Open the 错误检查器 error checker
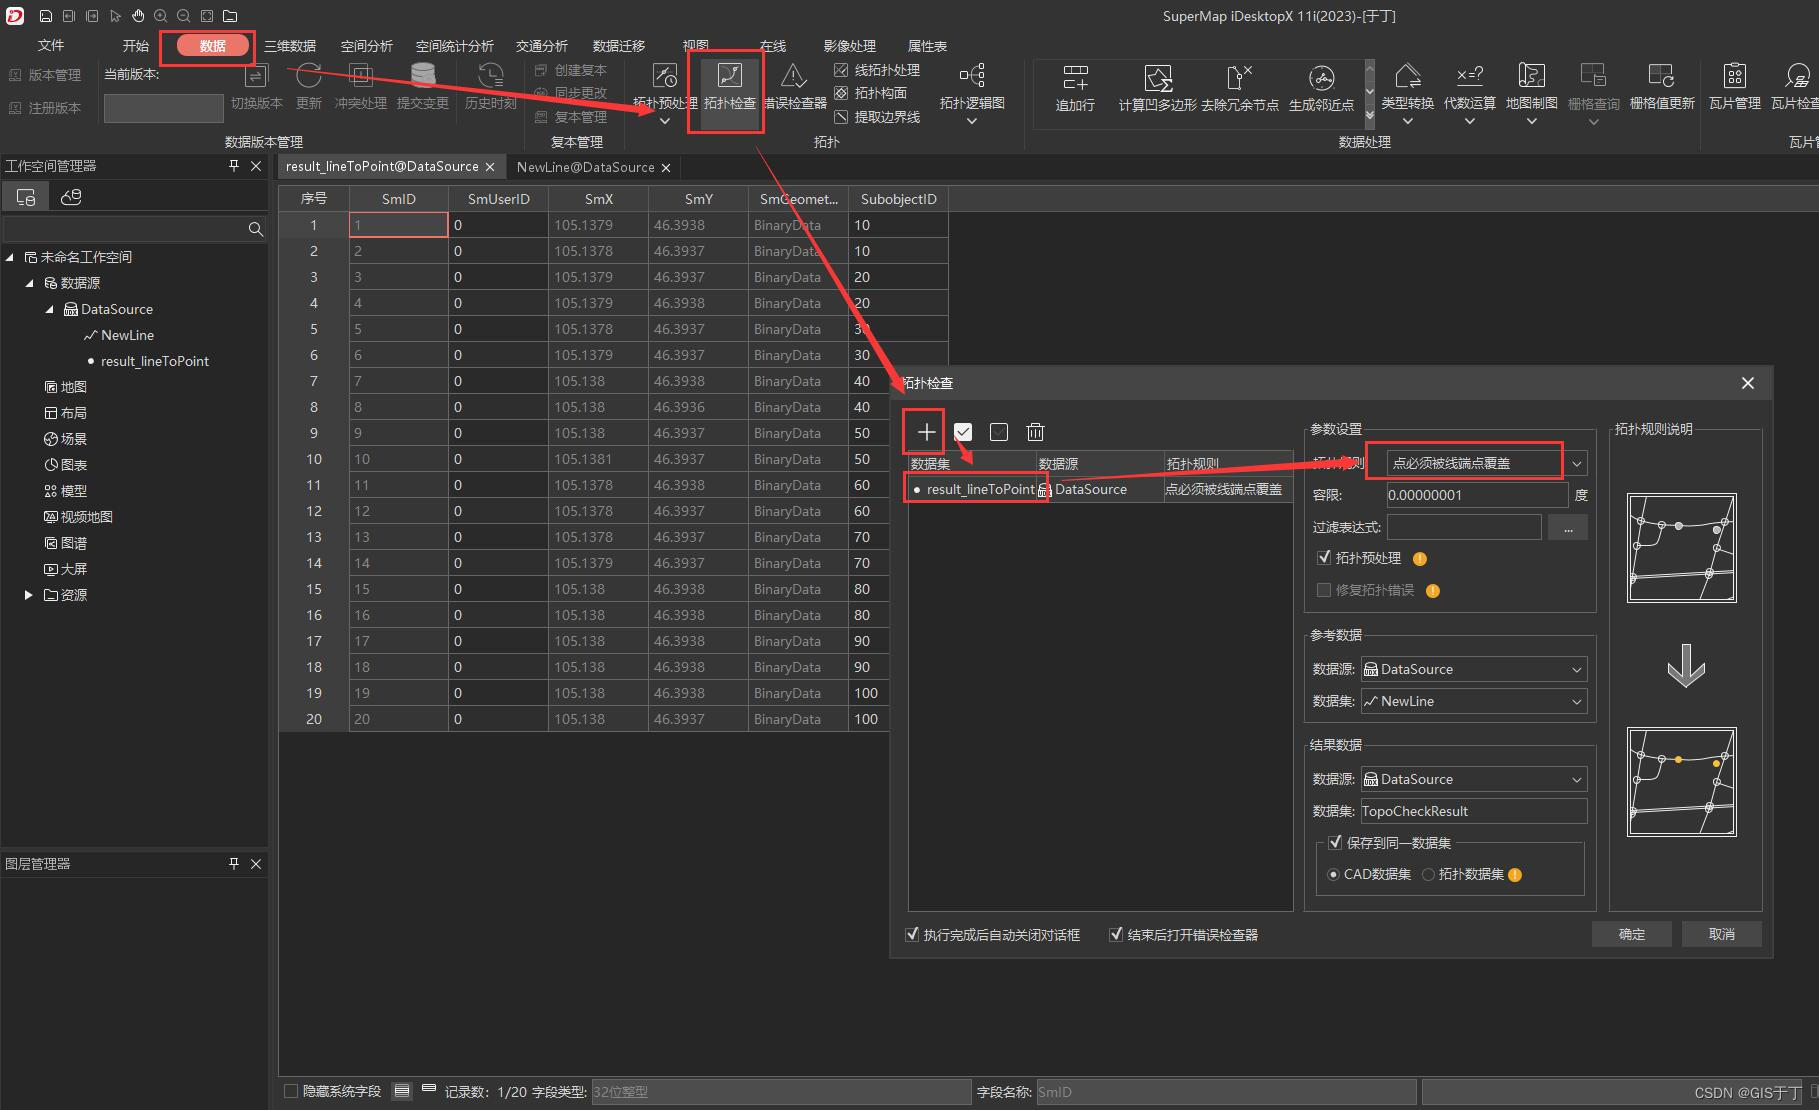The image size is (1819, 1110). (794, 88)
